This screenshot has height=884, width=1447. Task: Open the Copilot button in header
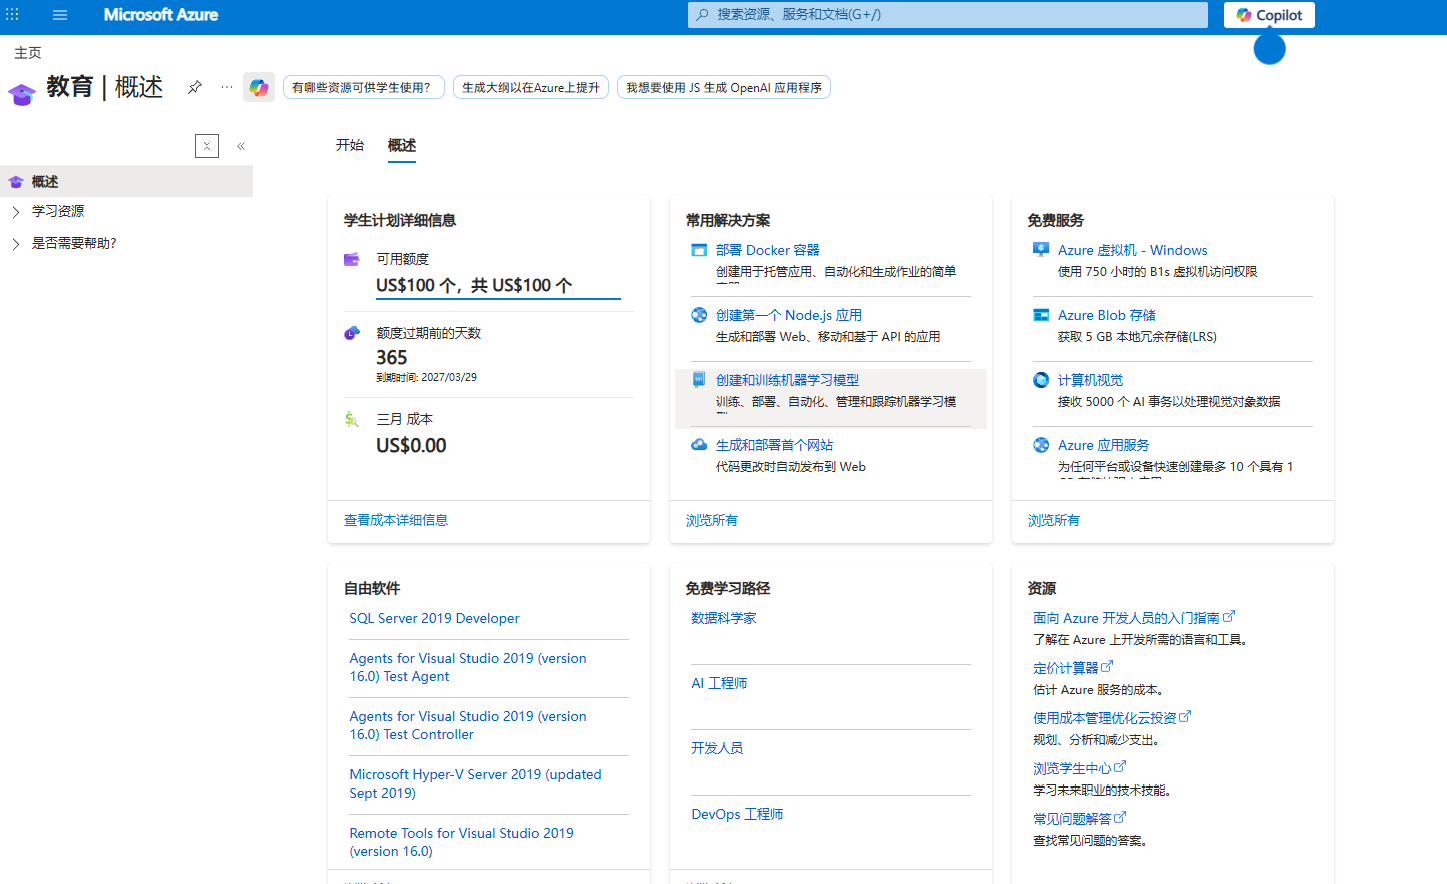(1269, 15)
